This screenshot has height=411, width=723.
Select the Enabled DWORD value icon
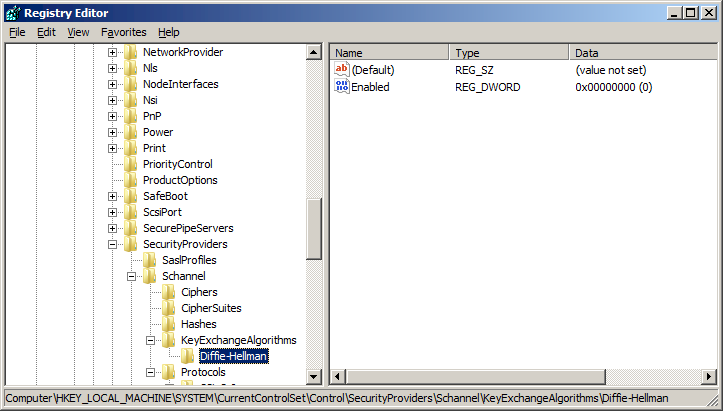(x=341, y=87)
